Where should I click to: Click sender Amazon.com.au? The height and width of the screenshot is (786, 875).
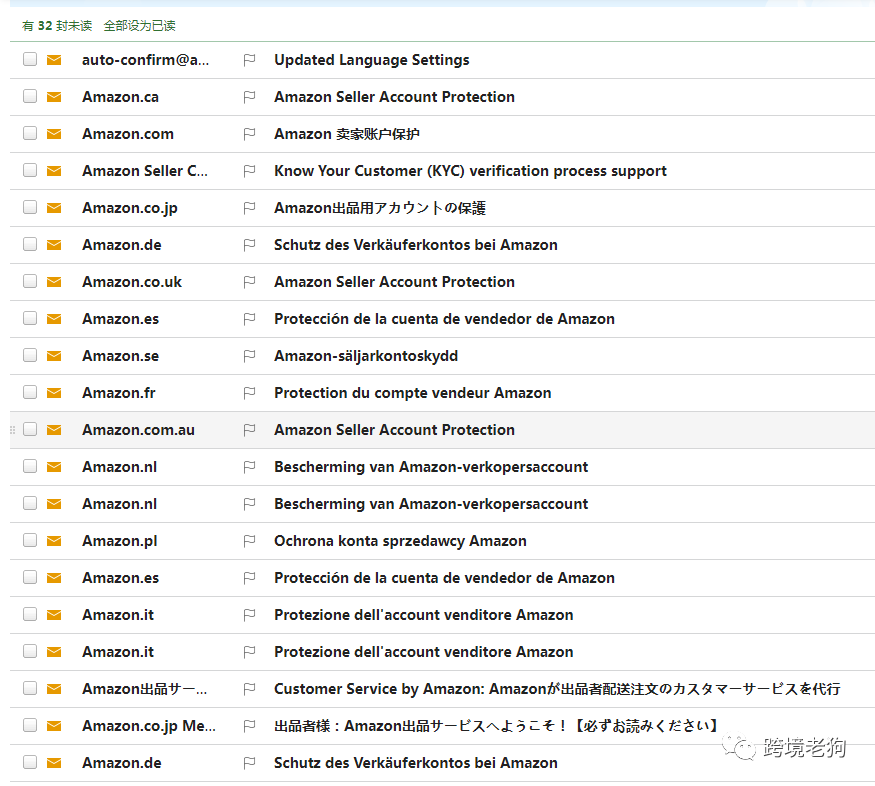click(x=138, y=430)
